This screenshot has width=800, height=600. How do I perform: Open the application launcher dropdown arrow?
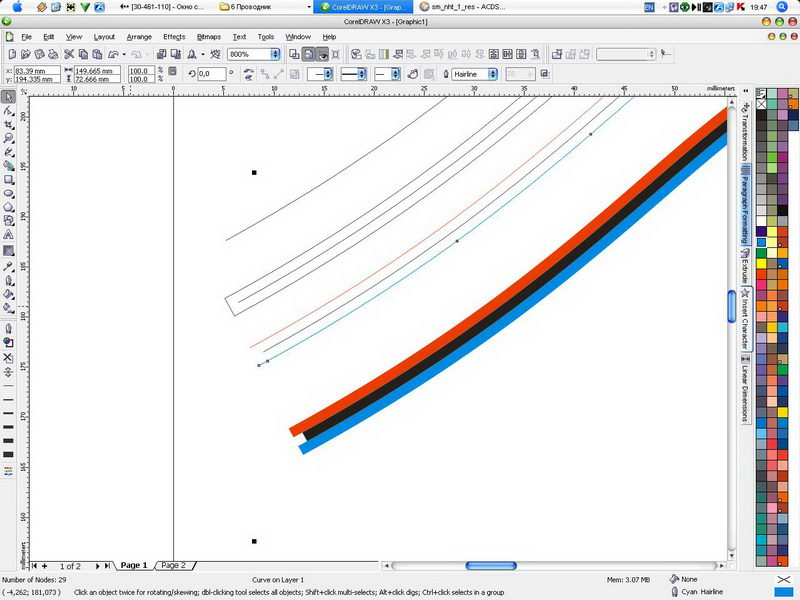pos(203,54)
